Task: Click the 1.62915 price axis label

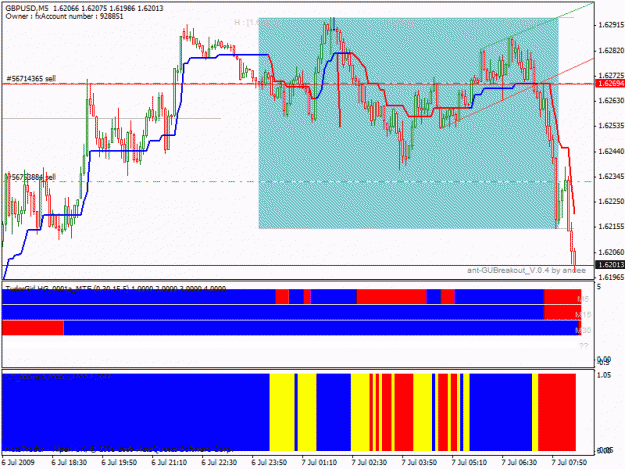Action: click(611, 25)
